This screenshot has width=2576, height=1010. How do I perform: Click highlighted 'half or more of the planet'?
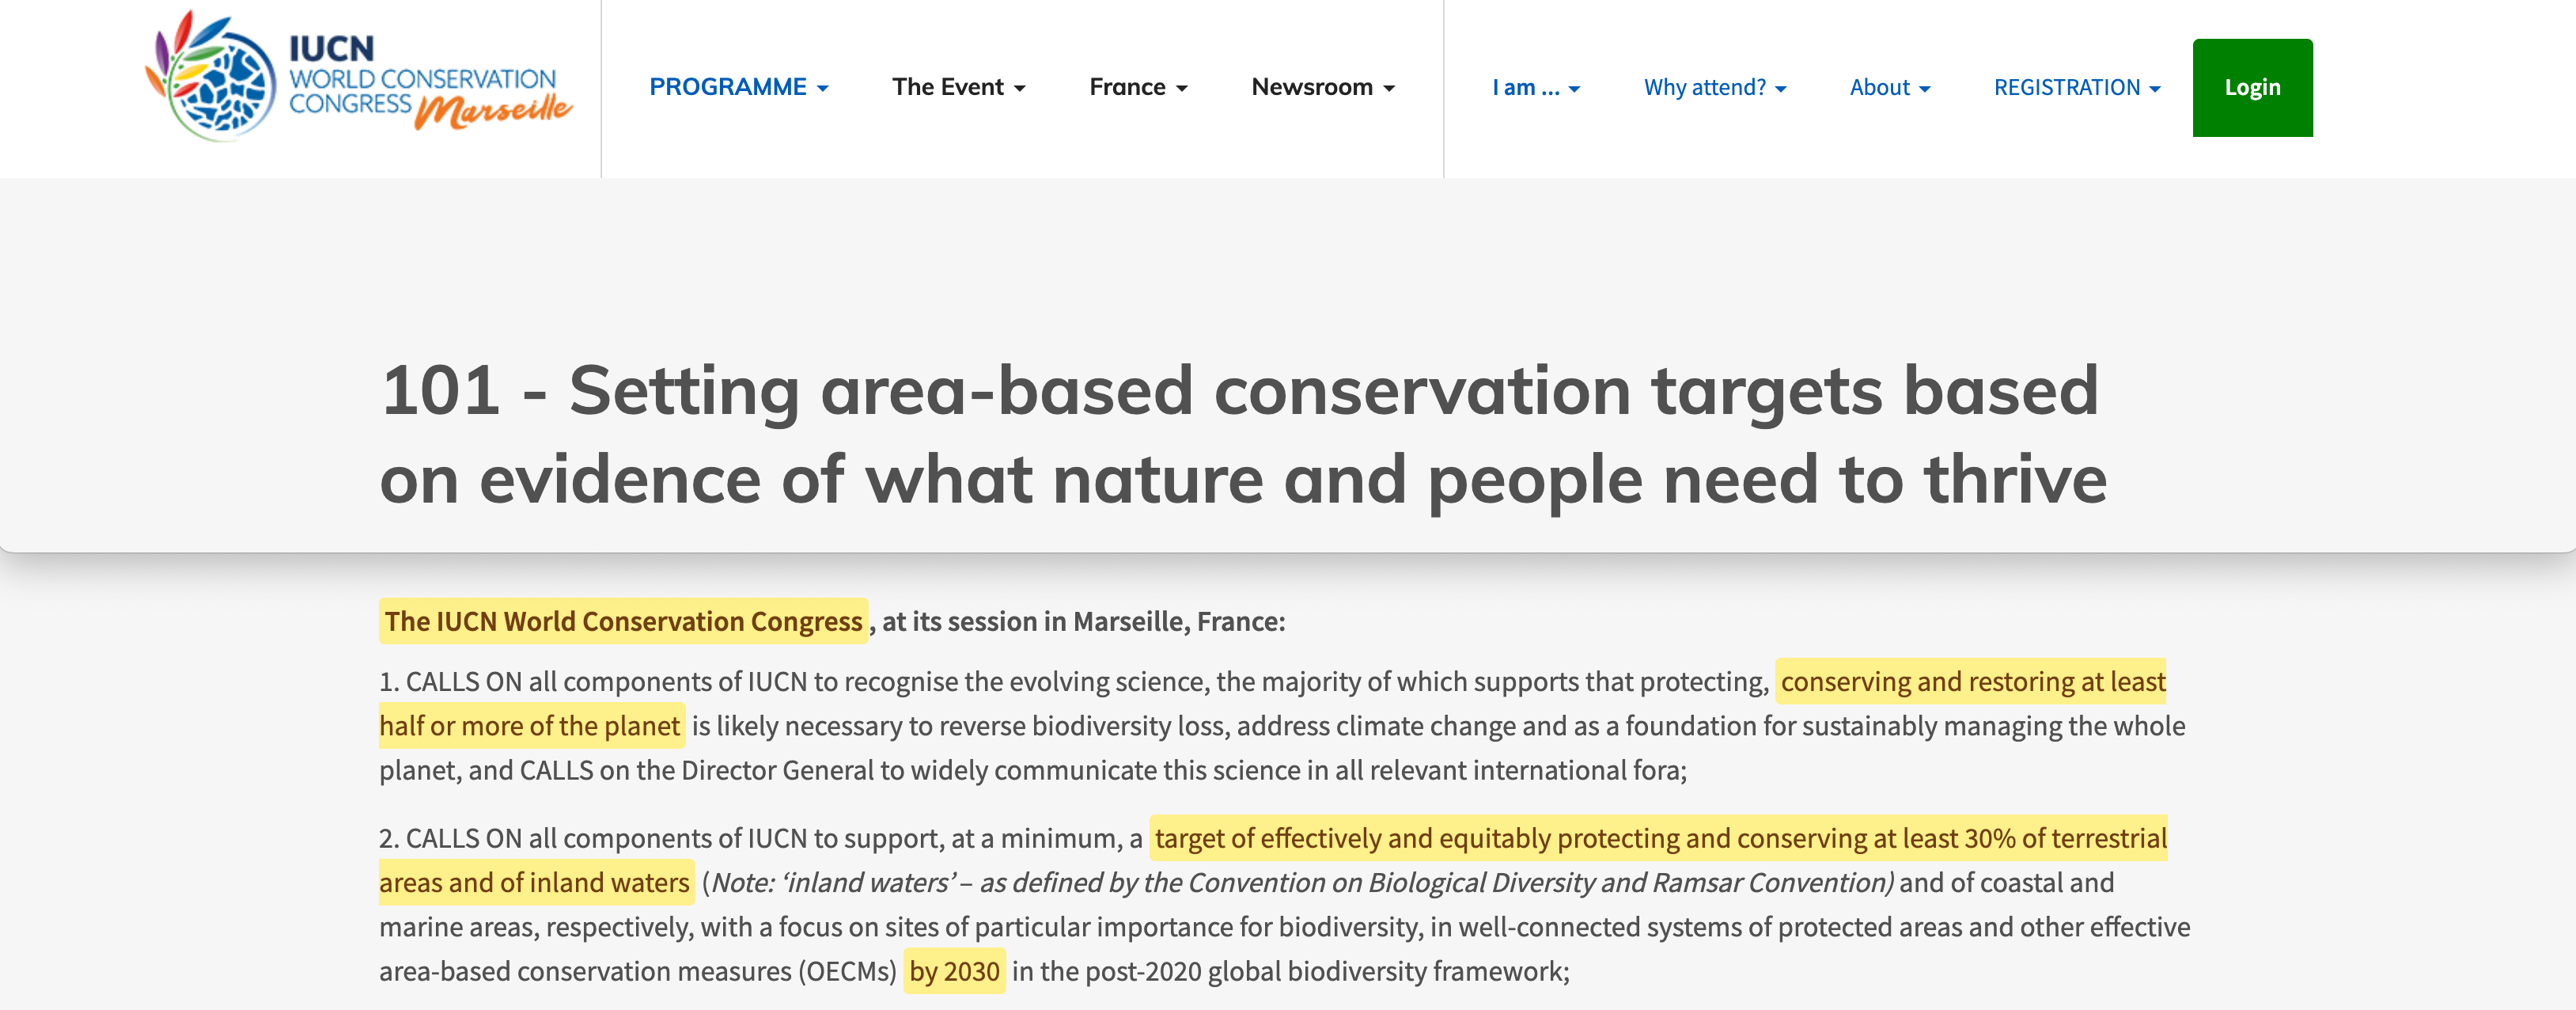pyautogui.click(x=531, y=726)
